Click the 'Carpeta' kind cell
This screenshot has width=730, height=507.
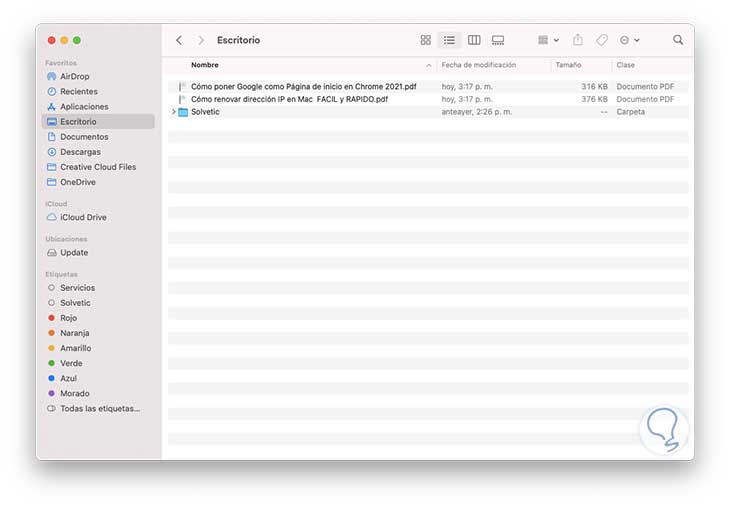click(630, 112)
